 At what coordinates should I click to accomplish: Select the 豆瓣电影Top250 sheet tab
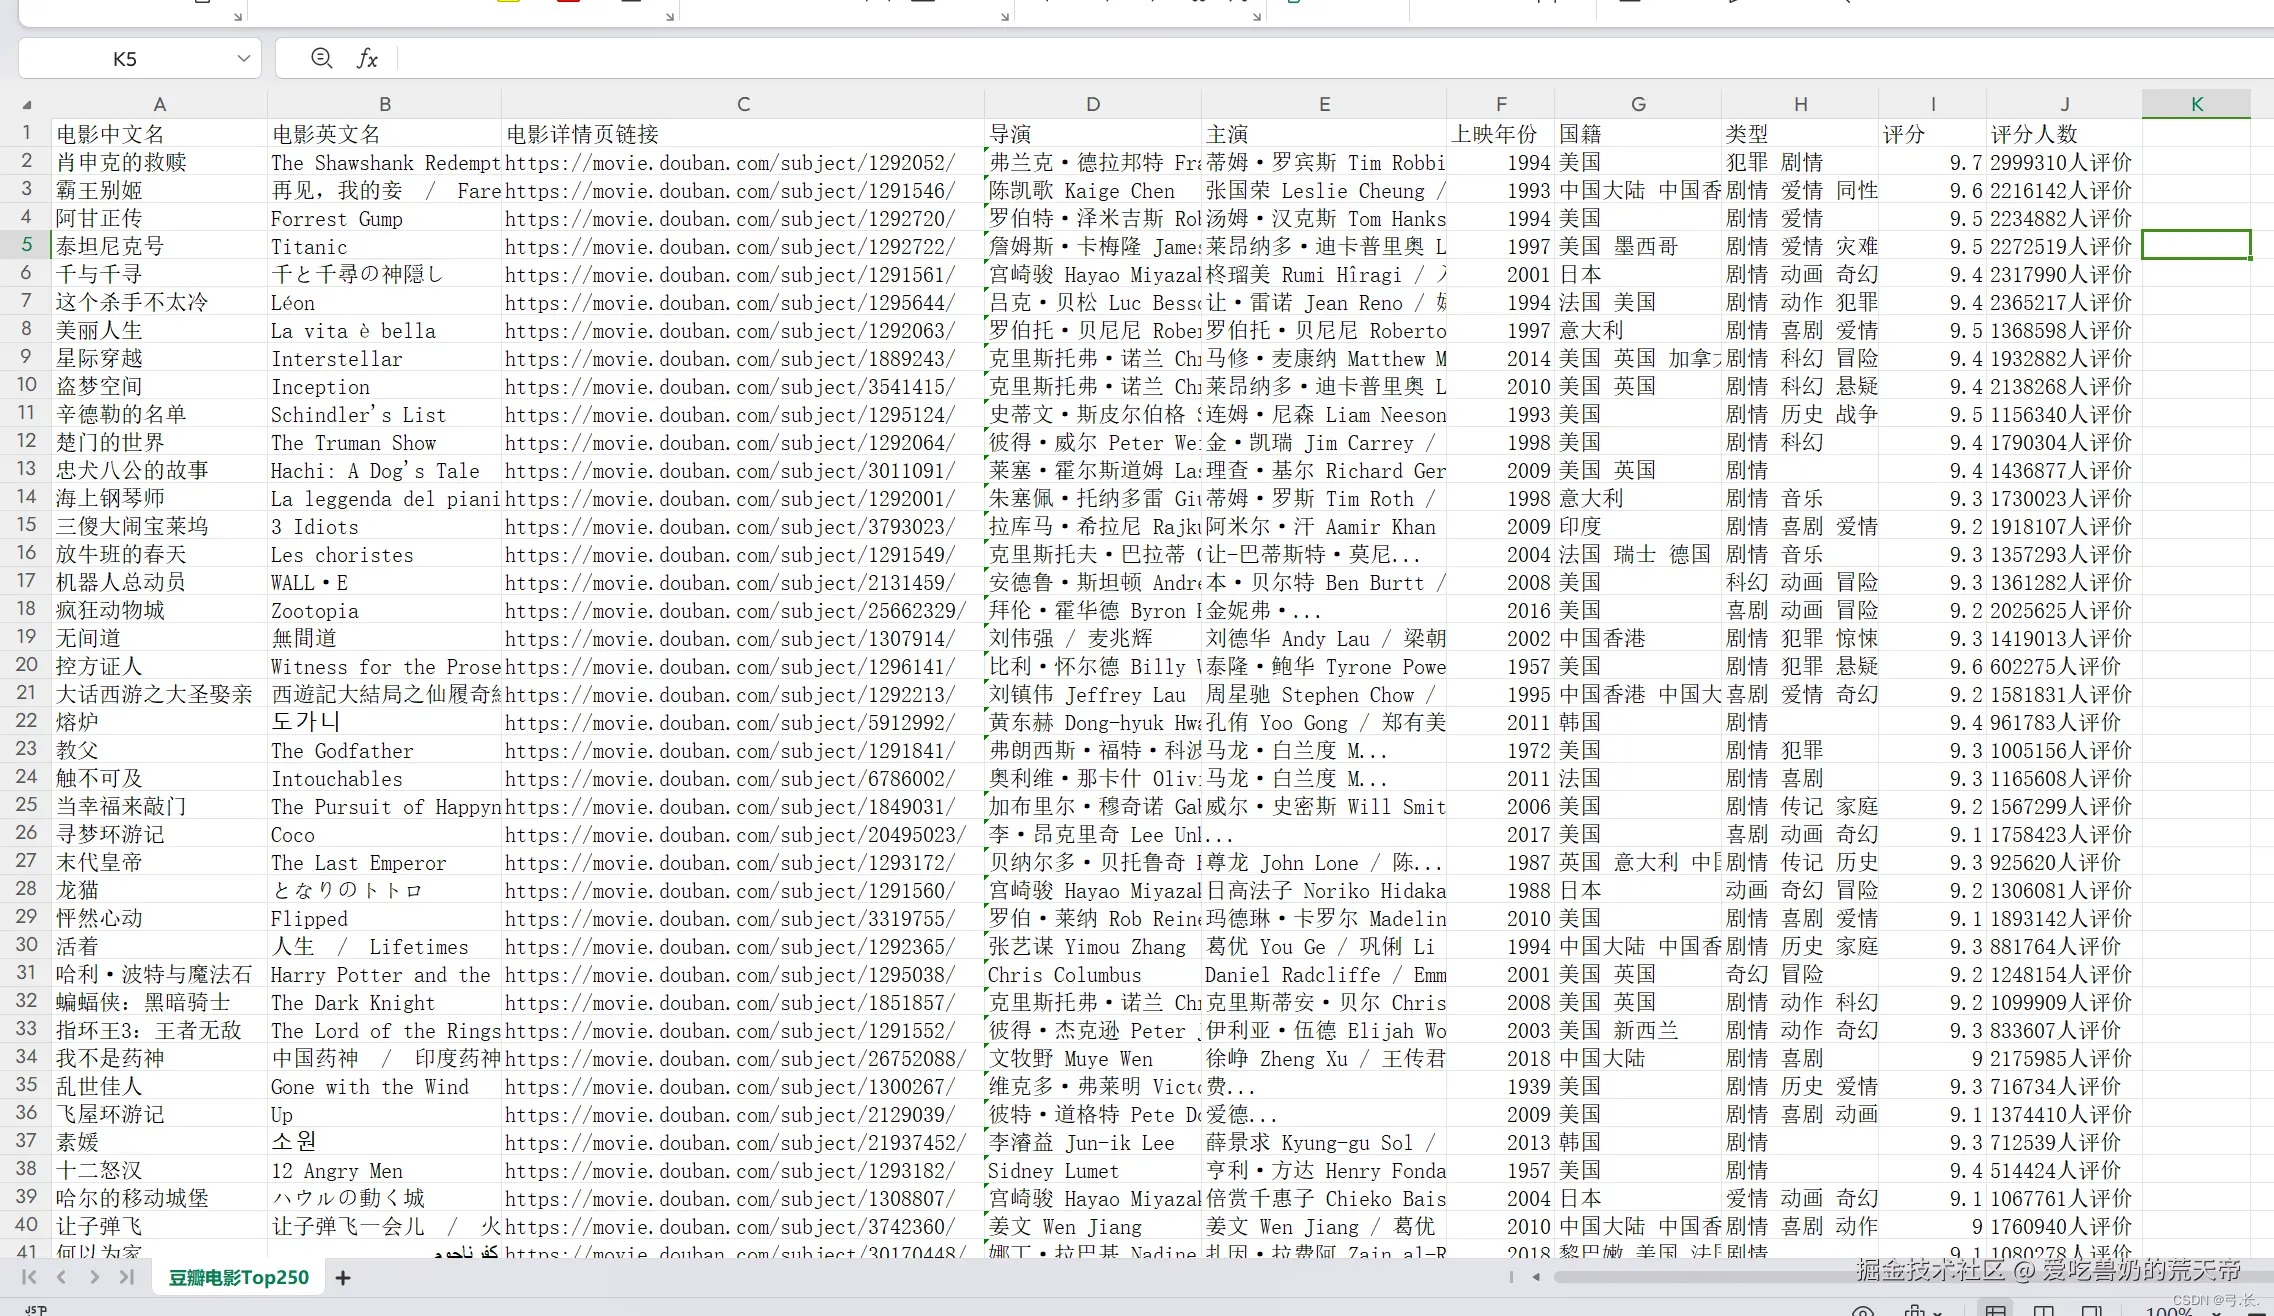click(x=238, y=1277)
